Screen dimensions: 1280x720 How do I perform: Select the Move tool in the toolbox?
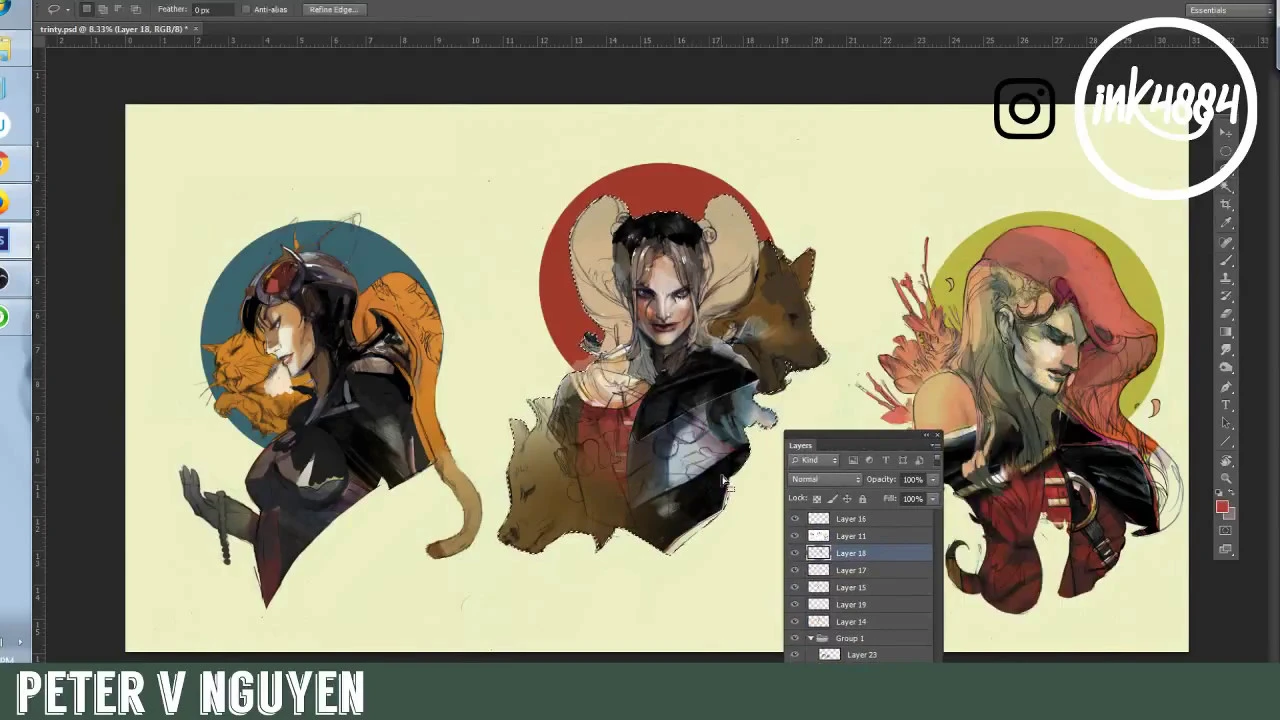pyautogui.click(x=1226, y=132)
